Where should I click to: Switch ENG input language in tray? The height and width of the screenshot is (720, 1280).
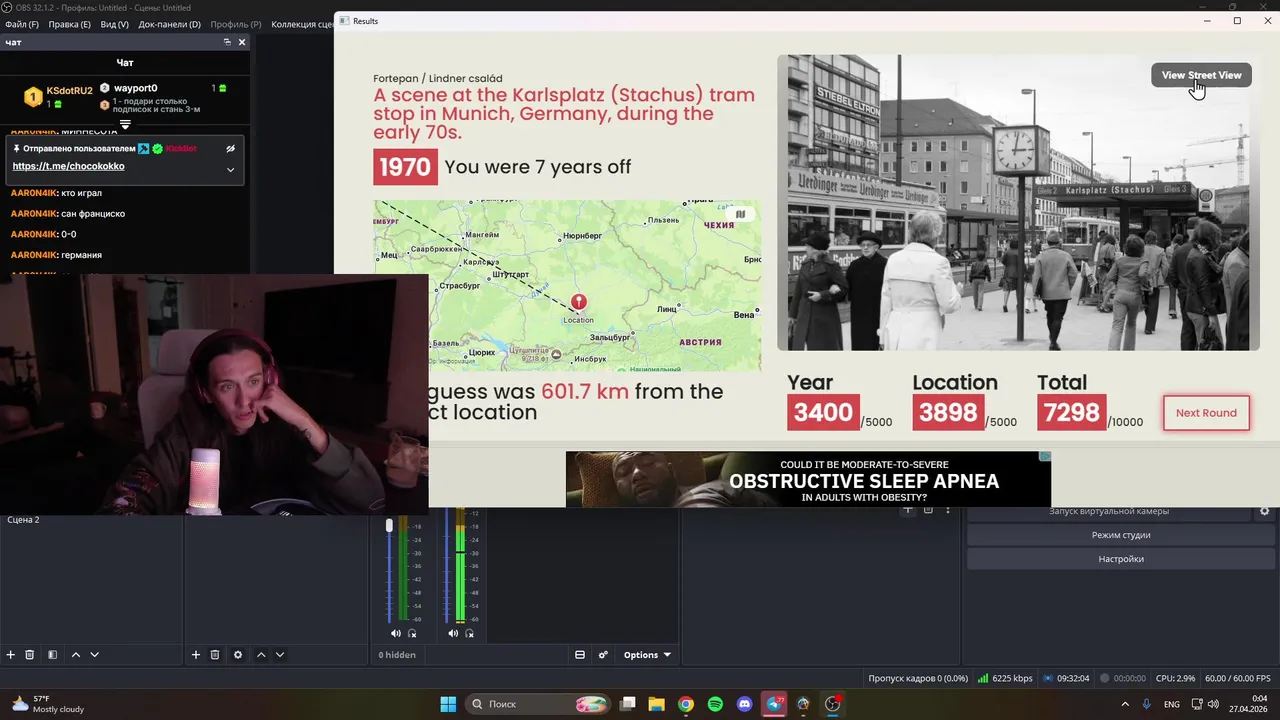coord(1172,704)
